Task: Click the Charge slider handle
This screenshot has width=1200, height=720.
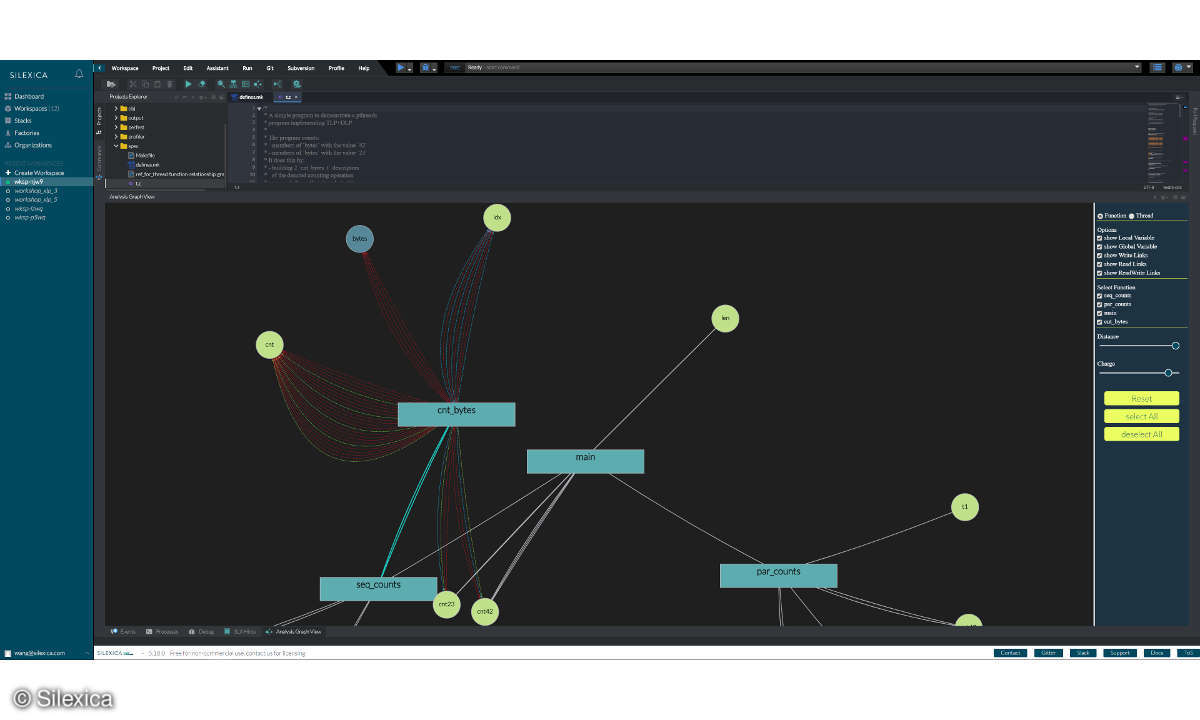Action: pyautogui.click(x=1168, y=372)
